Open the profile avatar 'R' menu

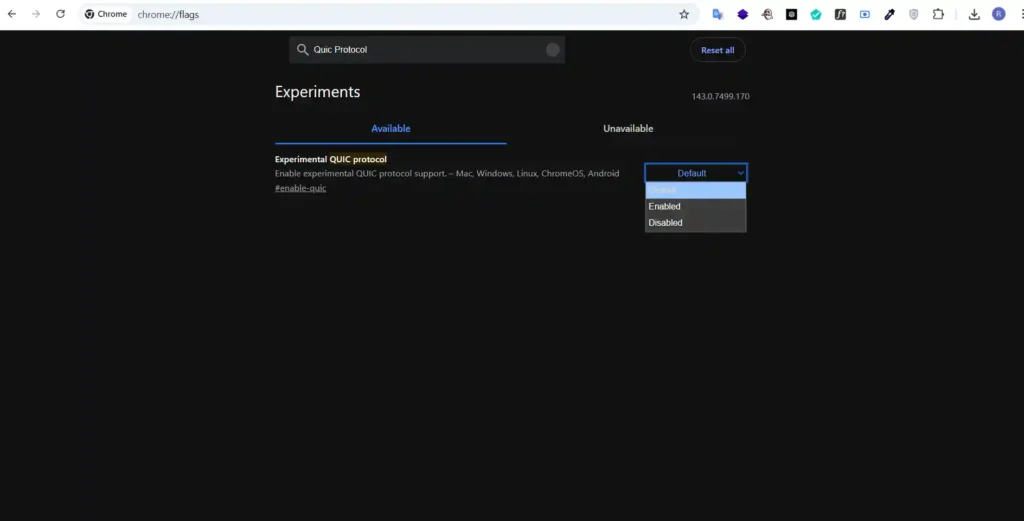(998, 14)
